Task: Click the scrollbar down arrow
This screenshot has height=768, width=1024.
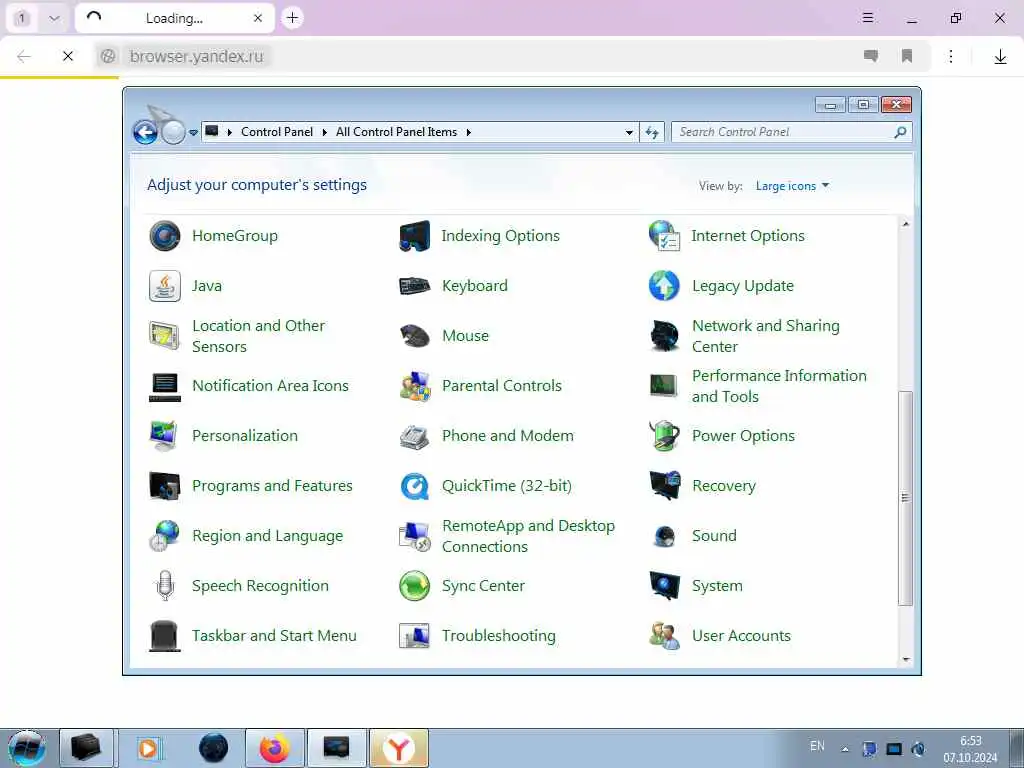Action: point(906,660)
